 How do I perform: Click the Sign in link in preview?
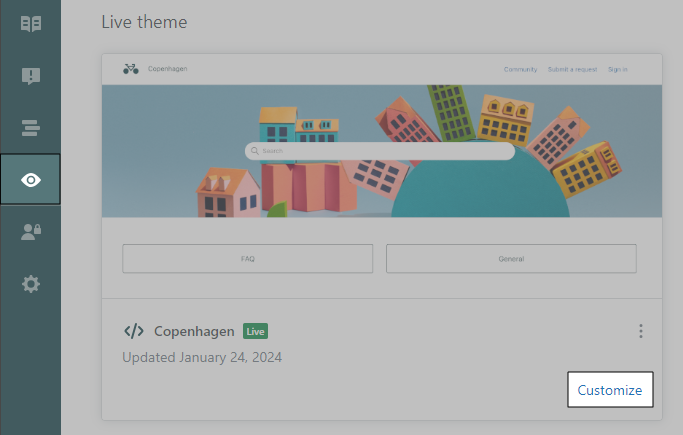(617, 69)
